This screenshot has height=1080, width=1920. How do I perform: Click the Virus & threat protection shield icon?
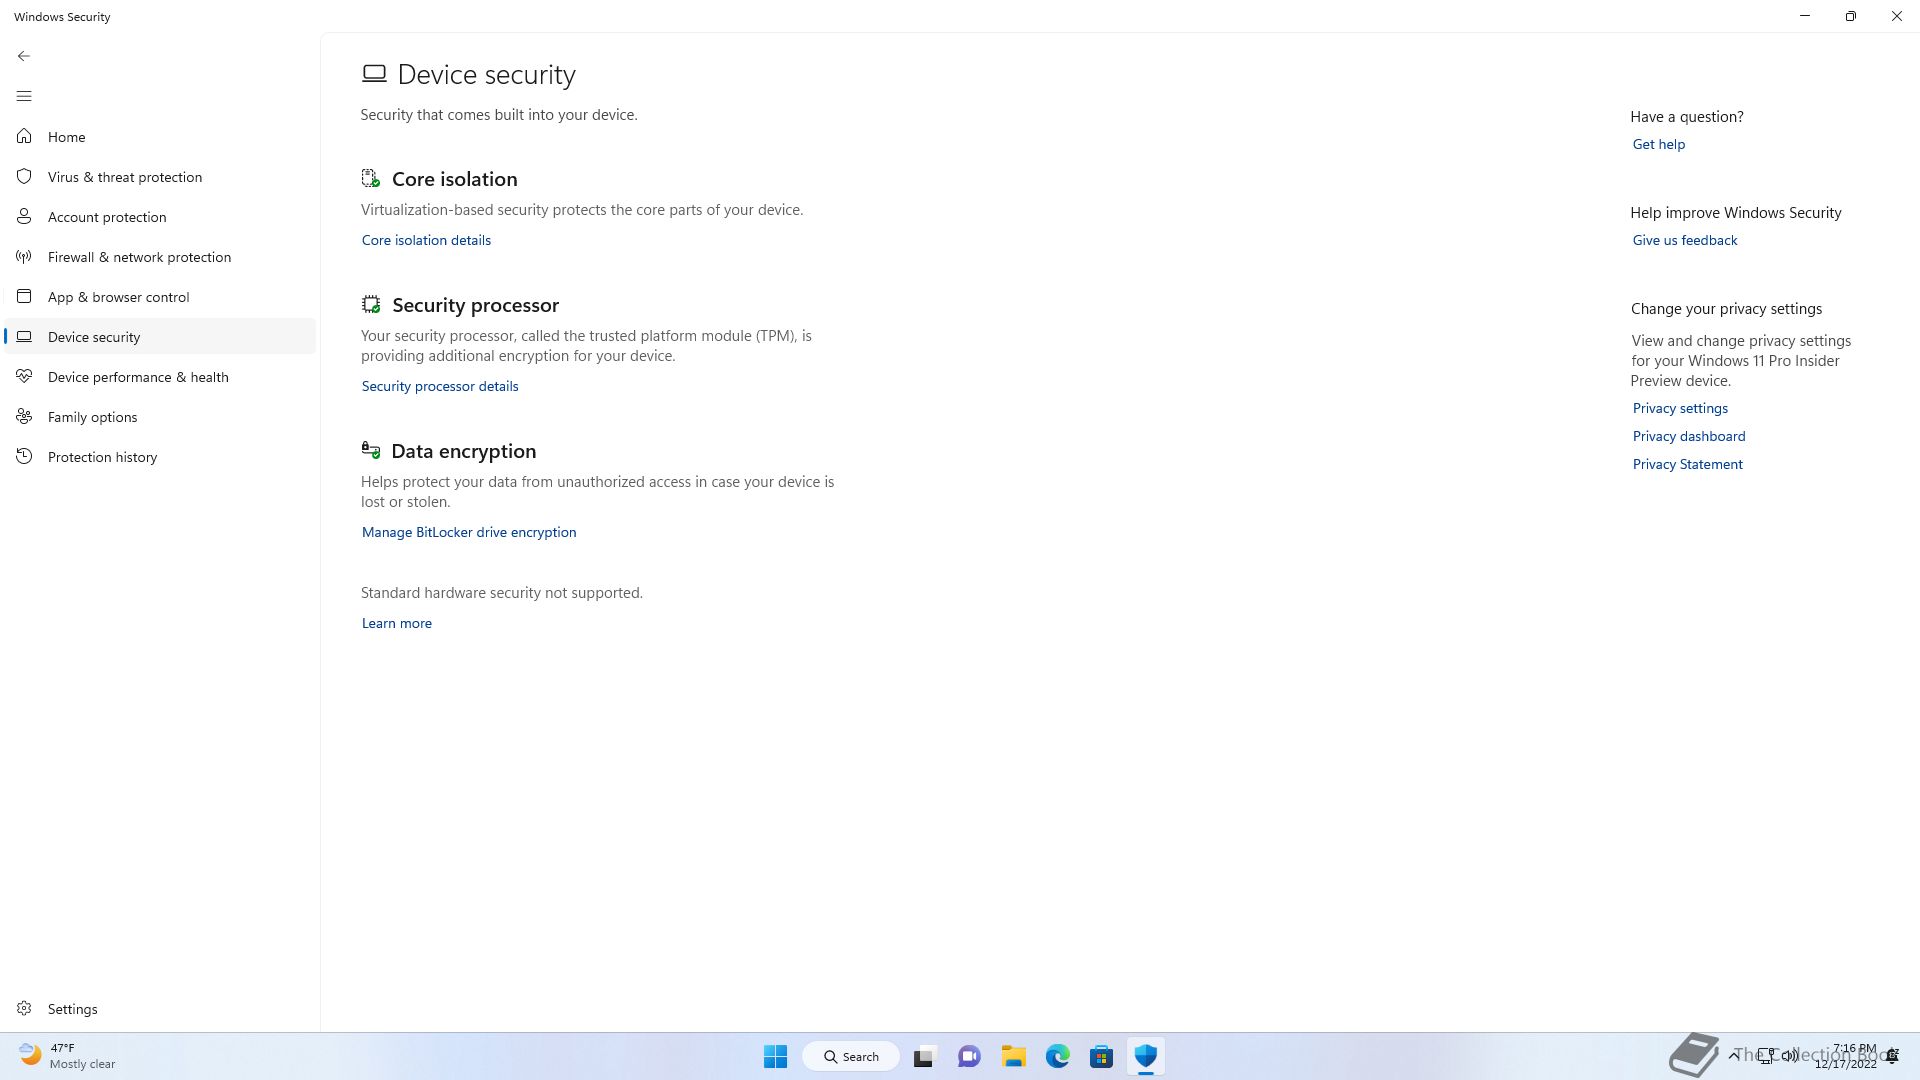click(x=24, y=176)
